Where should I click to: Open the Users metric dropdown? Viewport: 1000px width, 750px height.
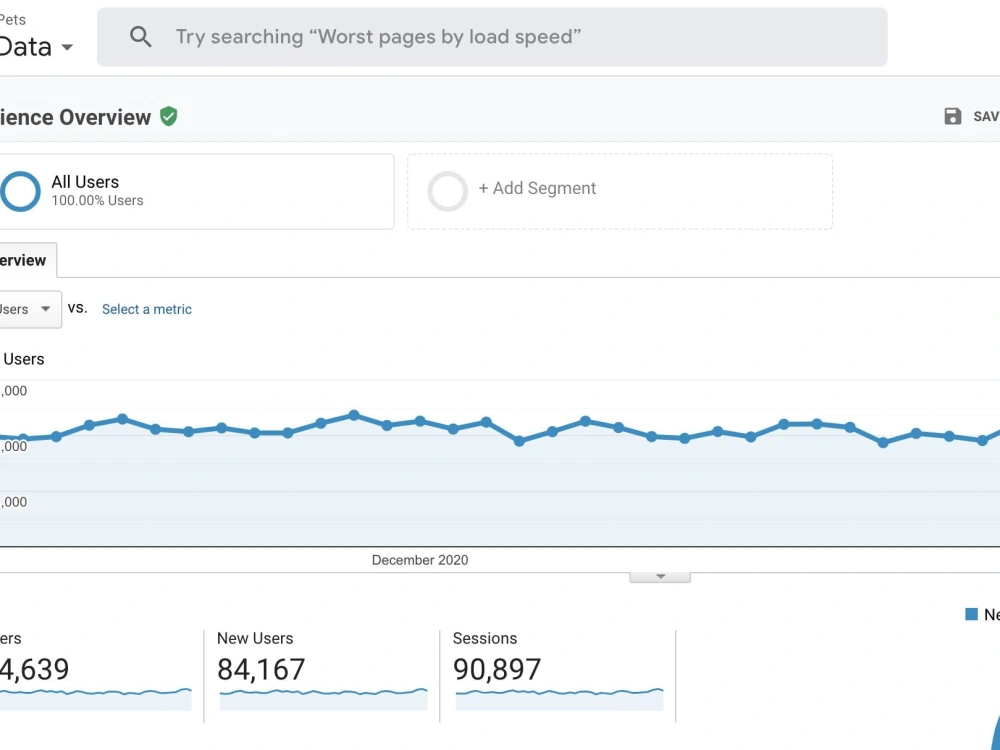click(29, 309)
